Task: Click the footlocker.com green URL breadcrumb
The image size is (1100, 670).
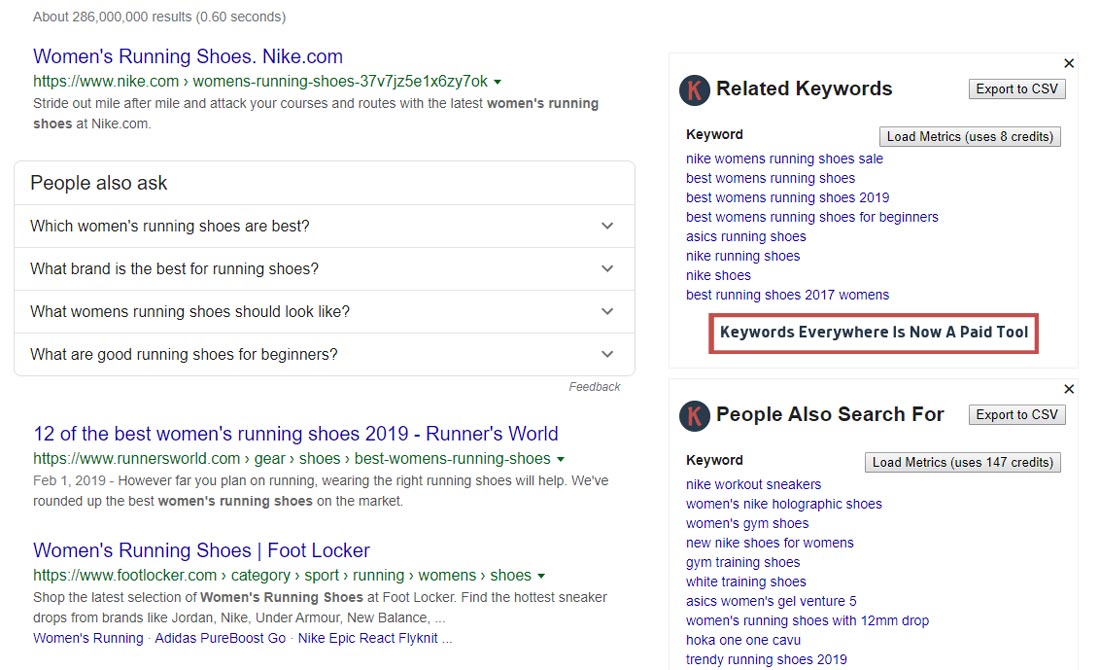Action: tap(282, 575)
